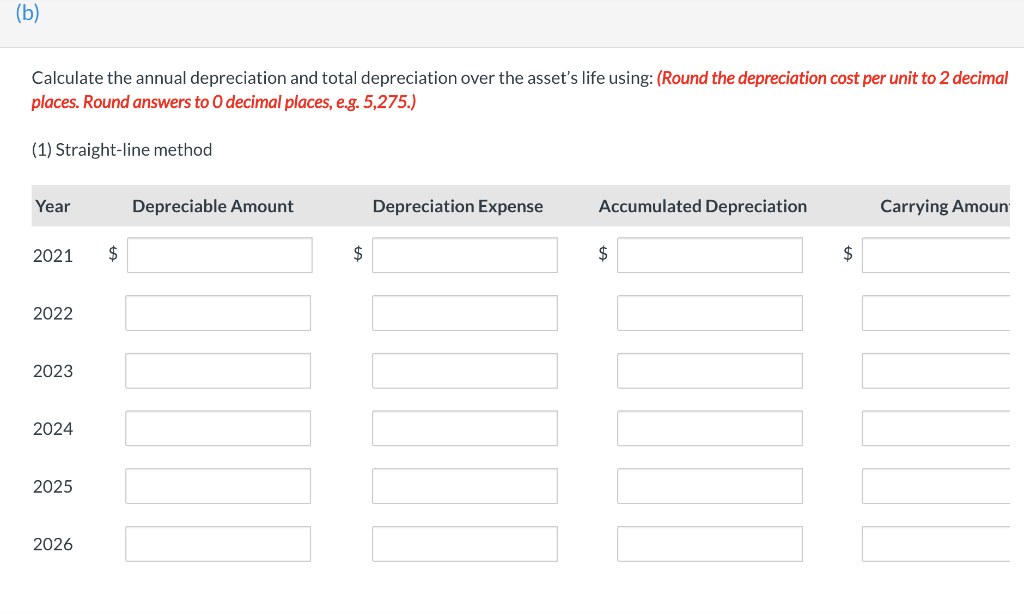This screenshot has width=1024, height=614.
Task: Click the (b) section header label
Action: pos(27,12)
